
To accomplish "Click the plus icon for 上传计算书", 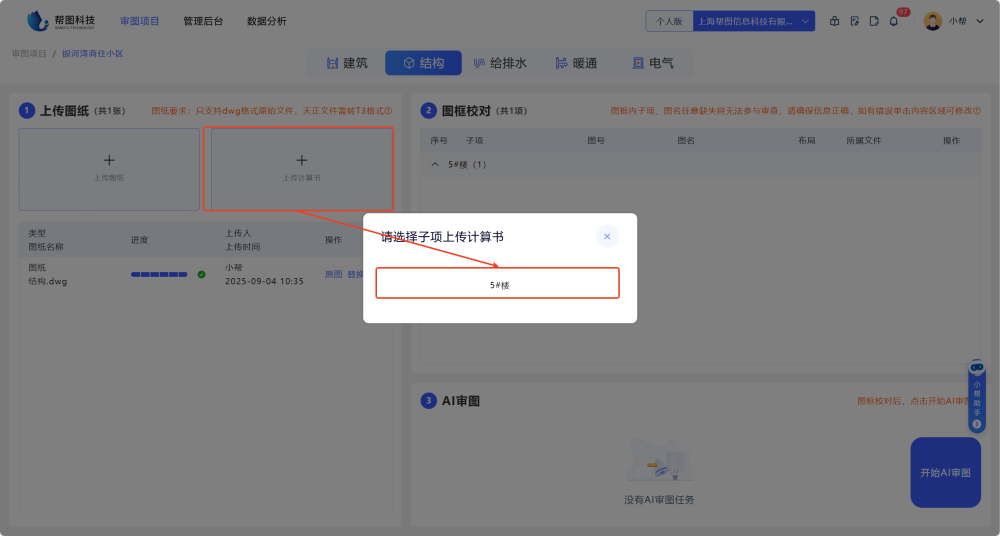I will pos(302,160).
